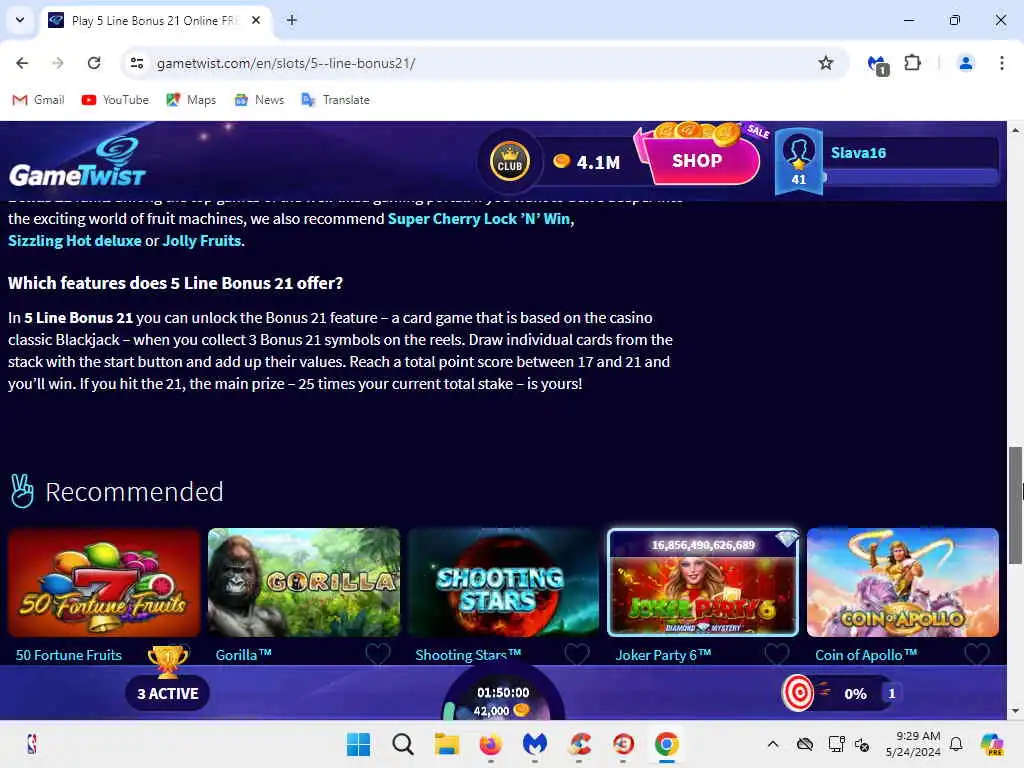The width and height of the screenshot is (1024, 768).
Task: Reload the GameTwist page
Action: [94, 63]
